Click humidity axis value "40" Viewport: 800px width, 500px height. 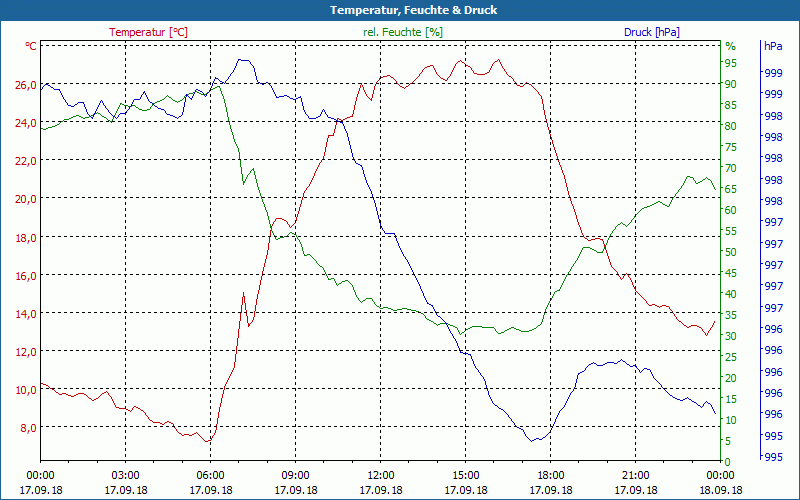coord(731,294)
